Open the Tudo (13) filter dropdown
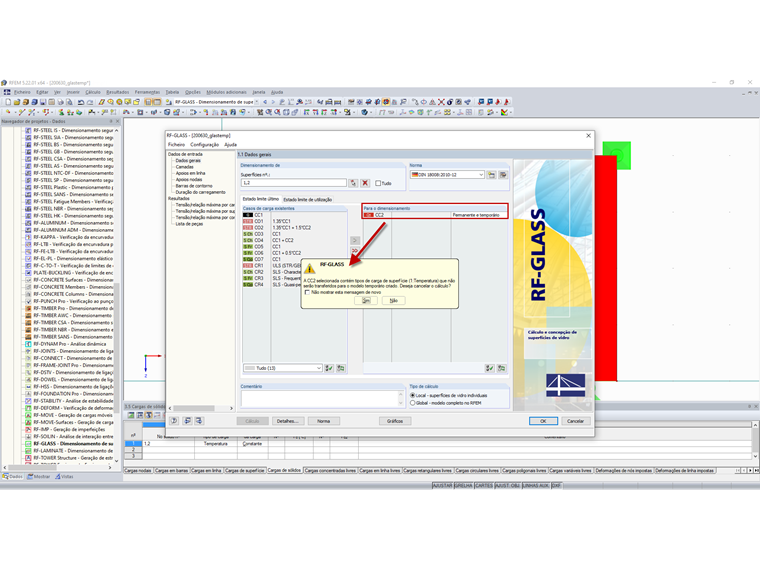Image resolution: width=760 pixels, height=570 pixels. 318,368
